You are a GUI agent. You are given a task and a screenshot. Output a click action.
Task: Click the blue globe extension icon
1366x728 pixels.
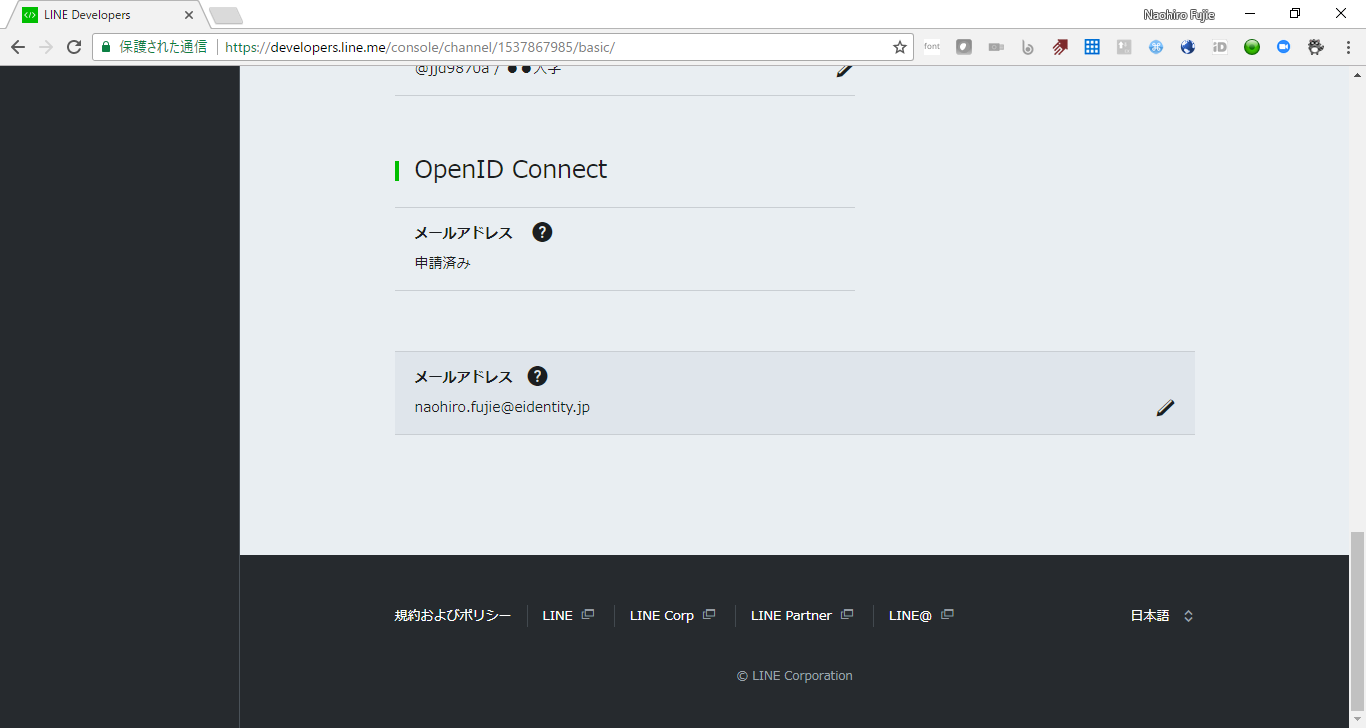(1188, 47)
